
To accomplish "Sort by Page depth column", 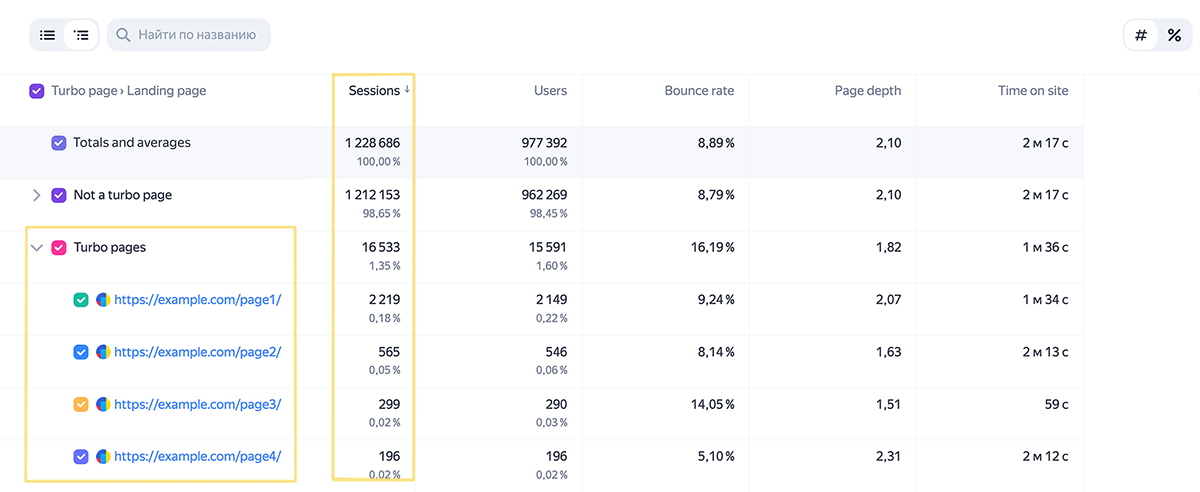I will [x=868, y=91].
